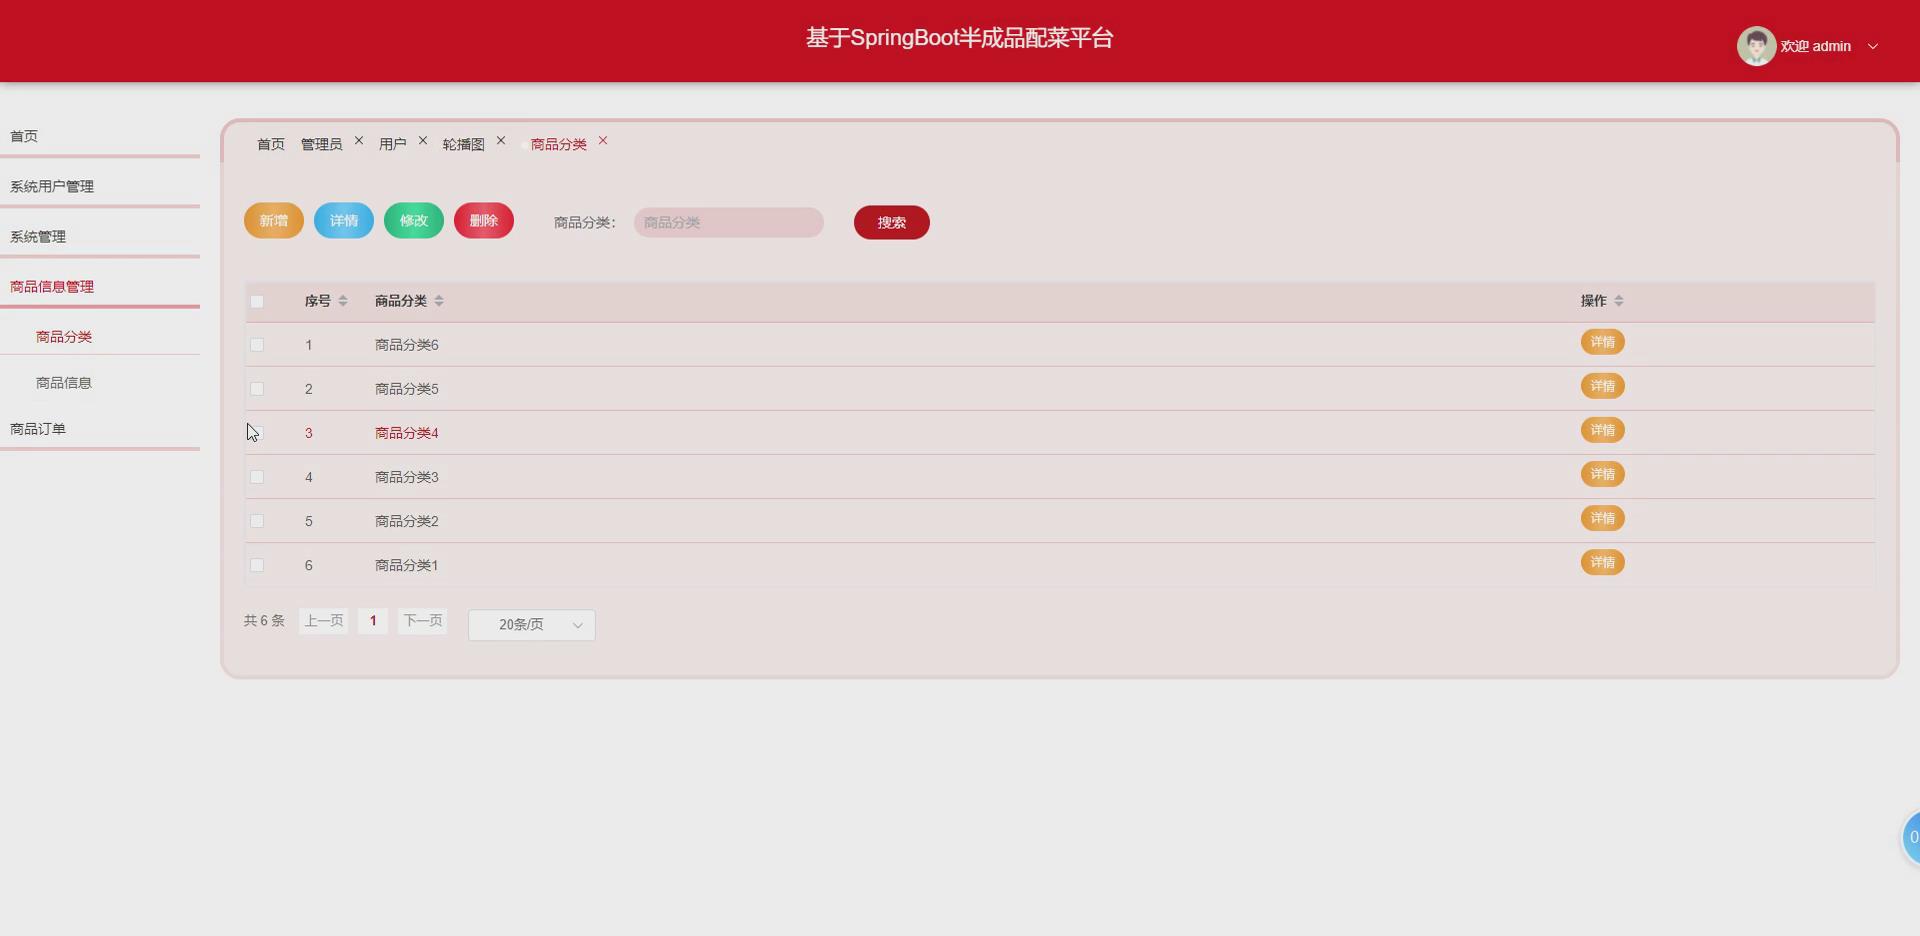The height and width of the screenshot is (936, 1920).
Task: Click the orange 新增 button
Action: click(274, 221)
